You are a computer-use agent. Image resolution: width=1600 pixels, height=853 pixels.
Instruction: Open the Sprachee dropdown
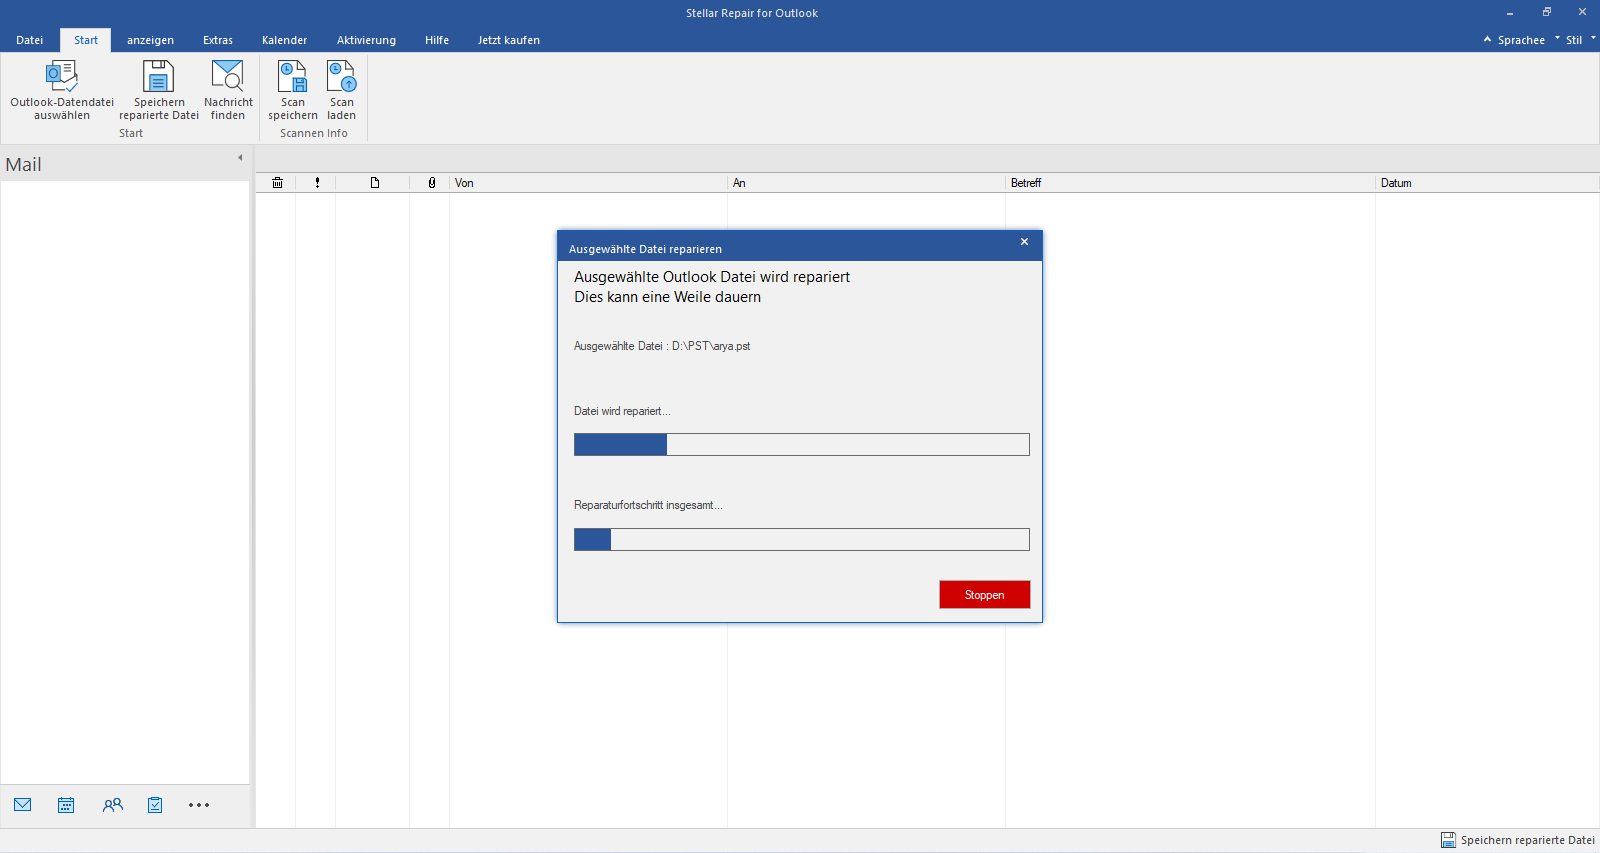coord(1520,40)
